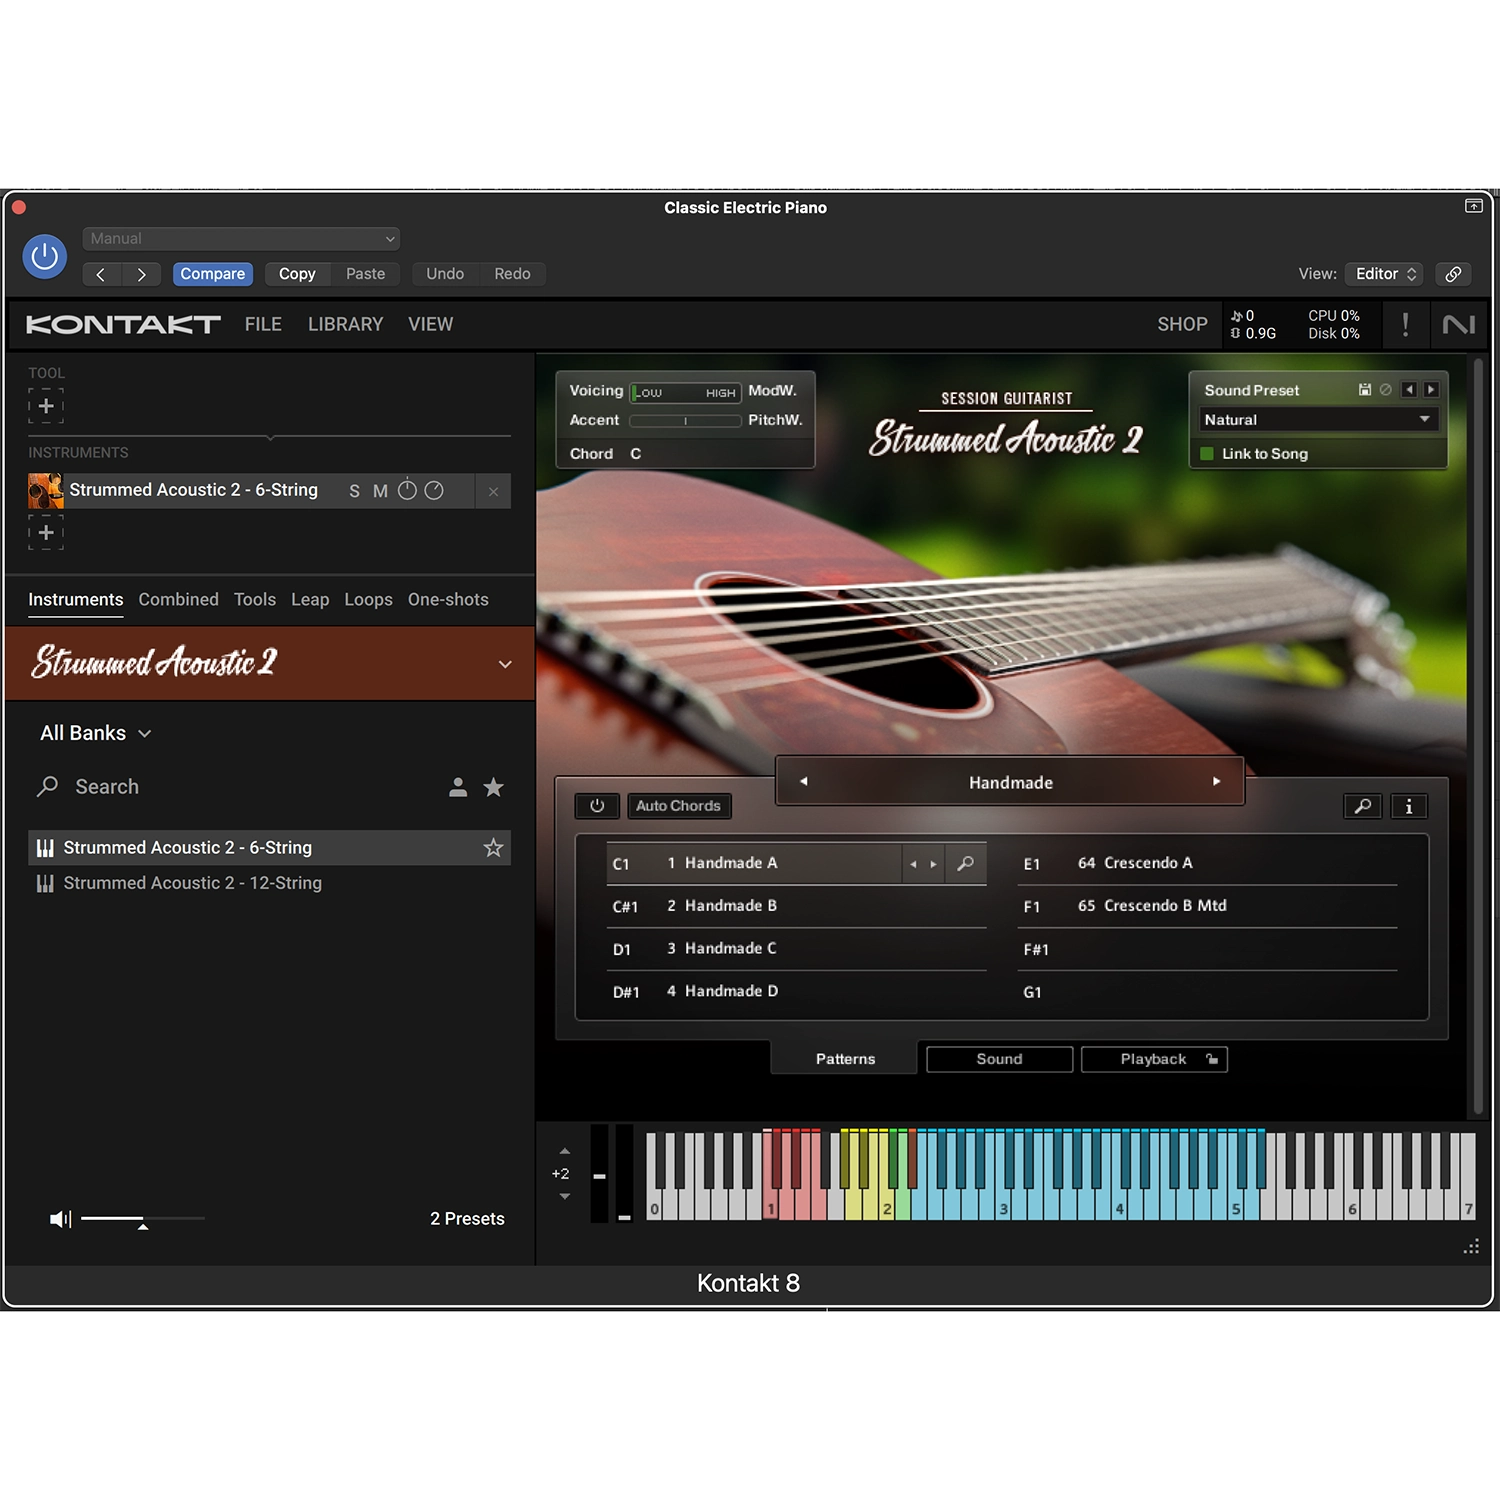Click the plugin power bypass button

pos(44,257)
